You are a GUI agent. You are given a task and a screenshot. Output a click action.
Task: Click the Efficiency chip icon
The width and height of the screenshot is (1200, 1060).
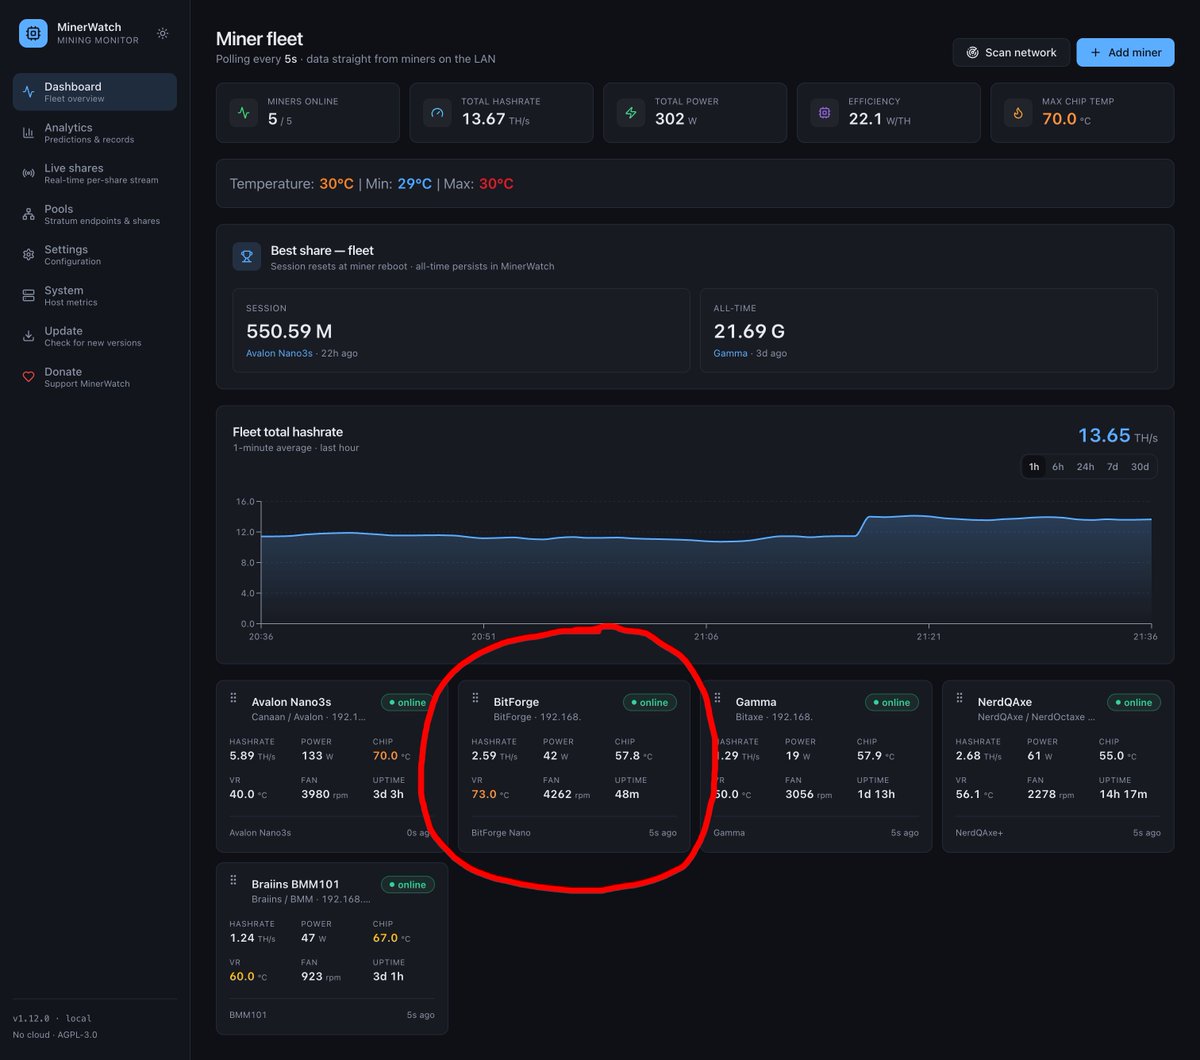[824, 113]
